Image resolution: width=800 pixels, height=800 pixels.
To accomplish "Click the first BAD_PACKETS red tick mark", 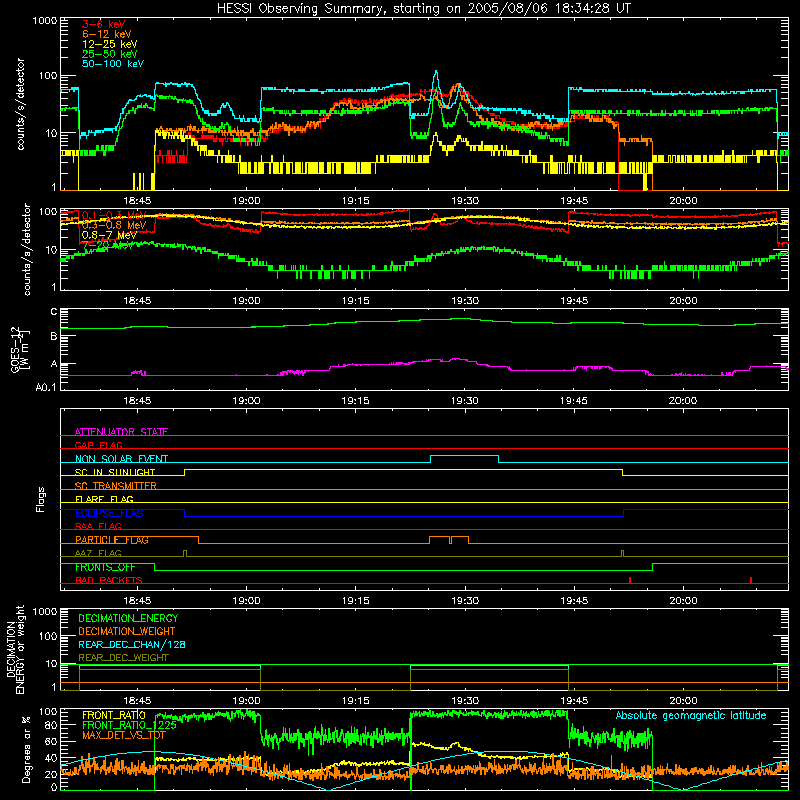I will 630,580.
